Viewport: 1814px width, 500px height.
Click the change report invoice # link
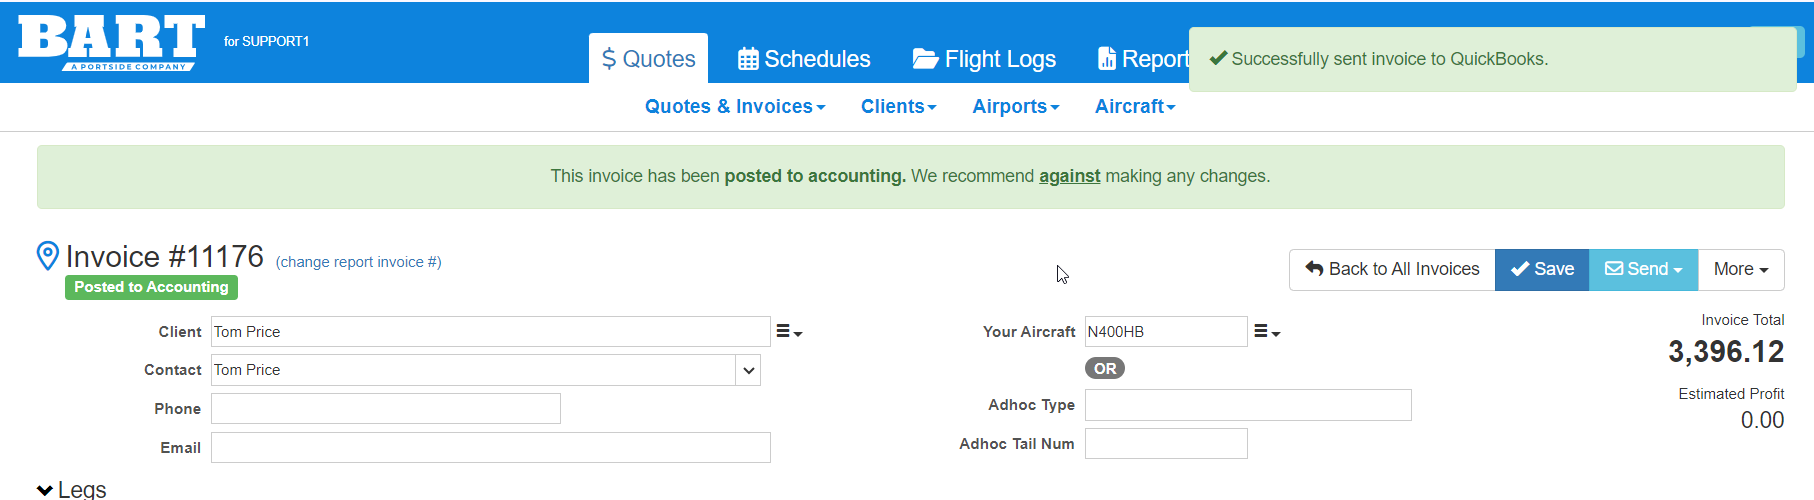click(358, 262)
